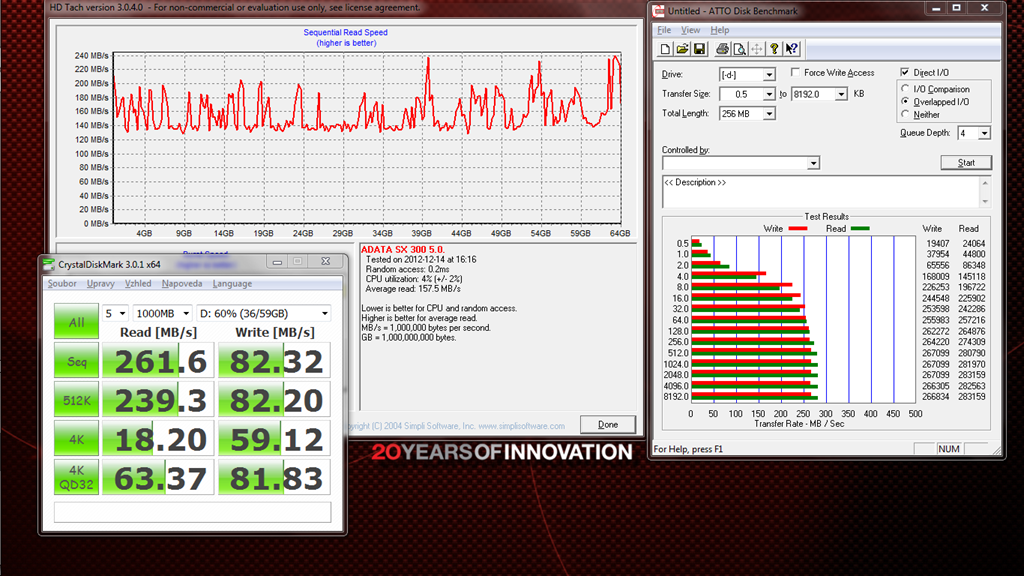
Task: Open the Soubor menu in CrystalDiskMark
Action: pyautogui.click(x=62, y=284)
